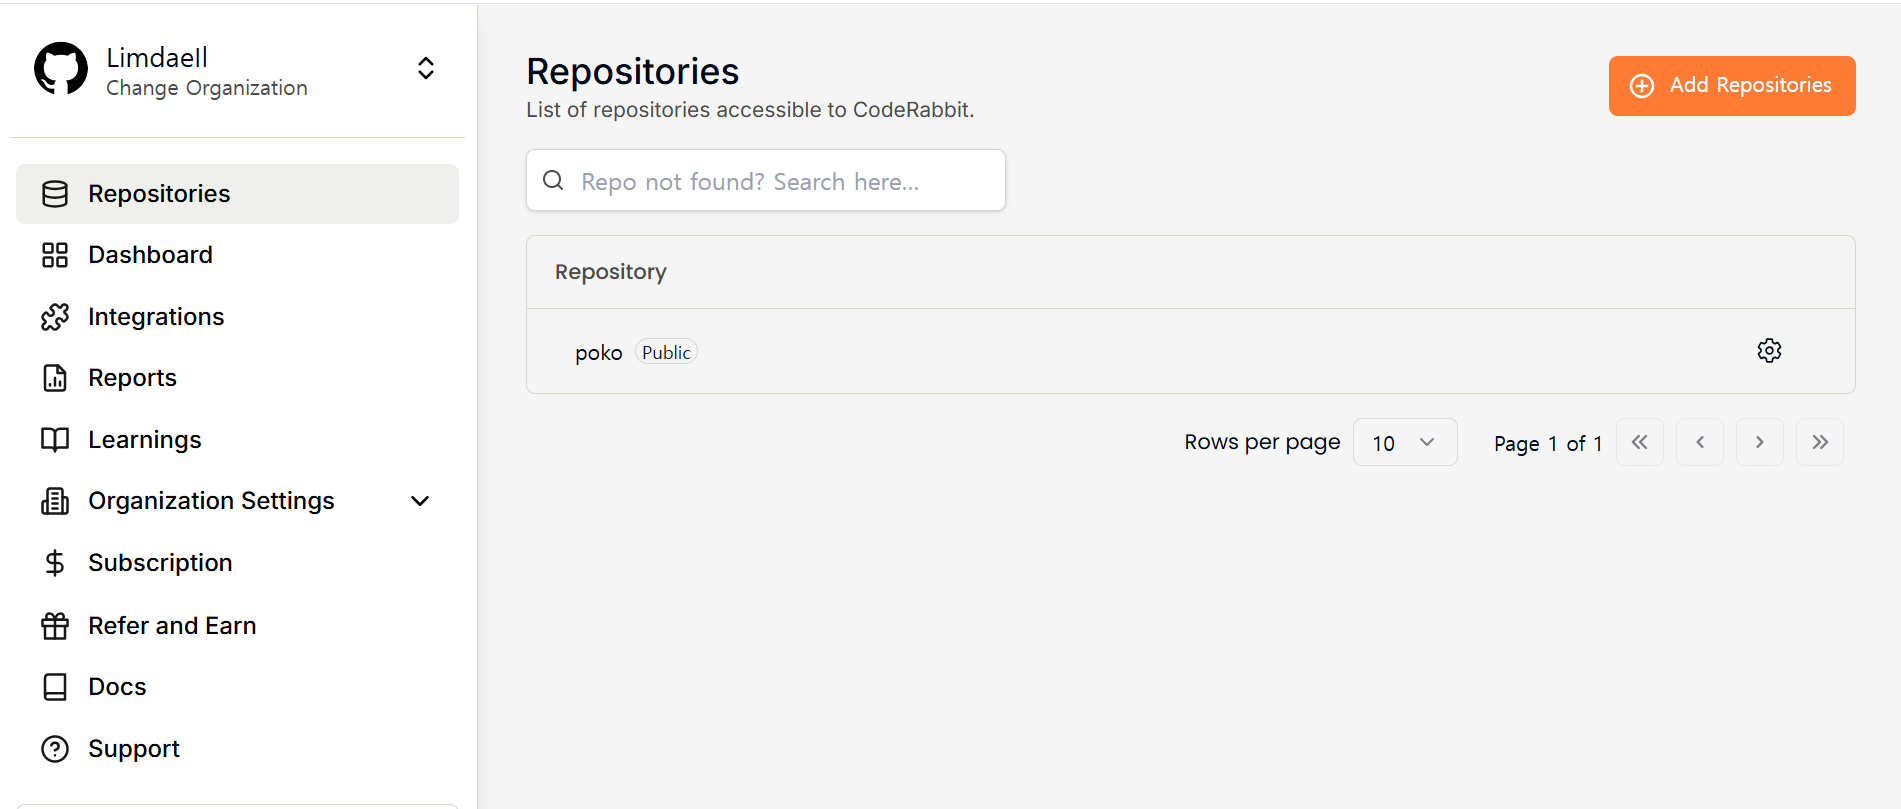Go to the next page
The width and height of the screenshot is (1901, 809).
click(x=1759, y=442)
